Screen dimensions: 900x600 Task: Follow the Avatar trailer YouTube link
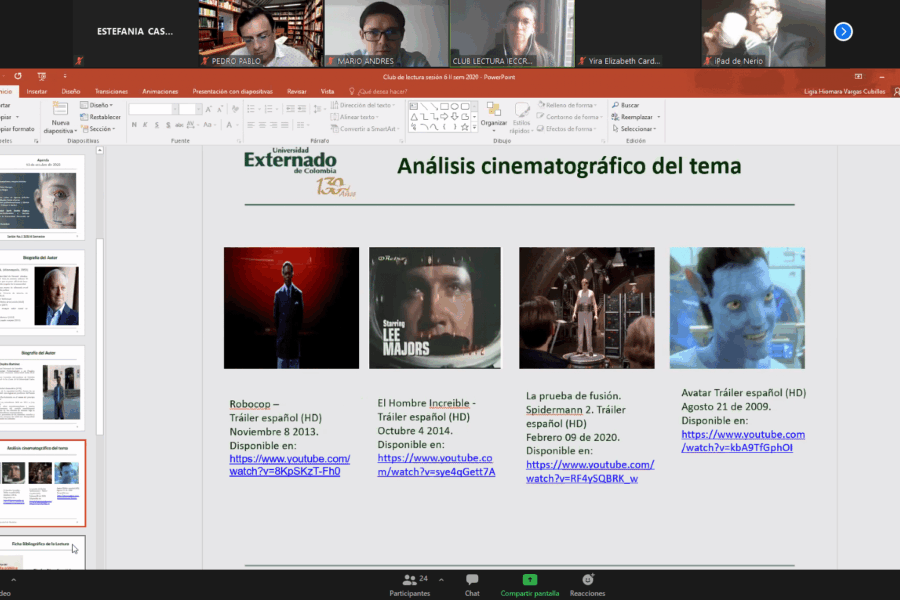(x=742, y=441)
